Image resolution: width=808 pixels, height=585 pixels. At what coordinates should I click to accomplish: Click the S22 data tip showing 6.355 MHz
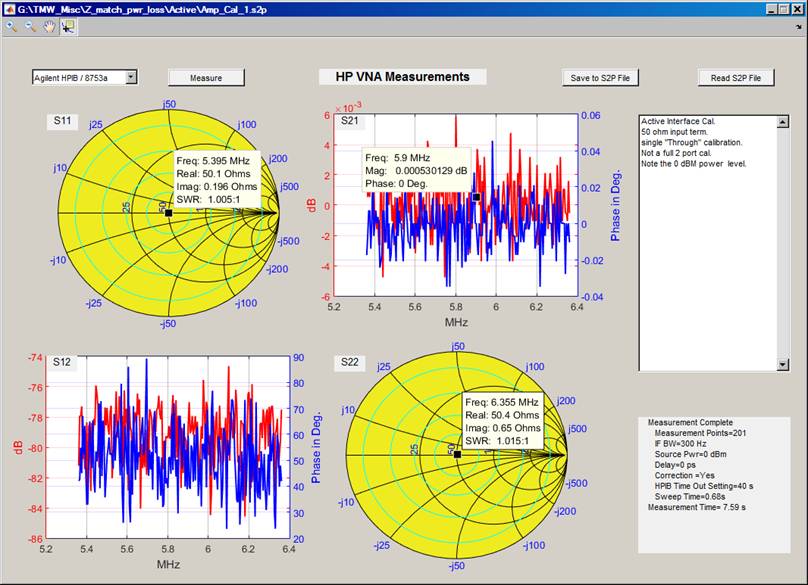coord(502,422)
